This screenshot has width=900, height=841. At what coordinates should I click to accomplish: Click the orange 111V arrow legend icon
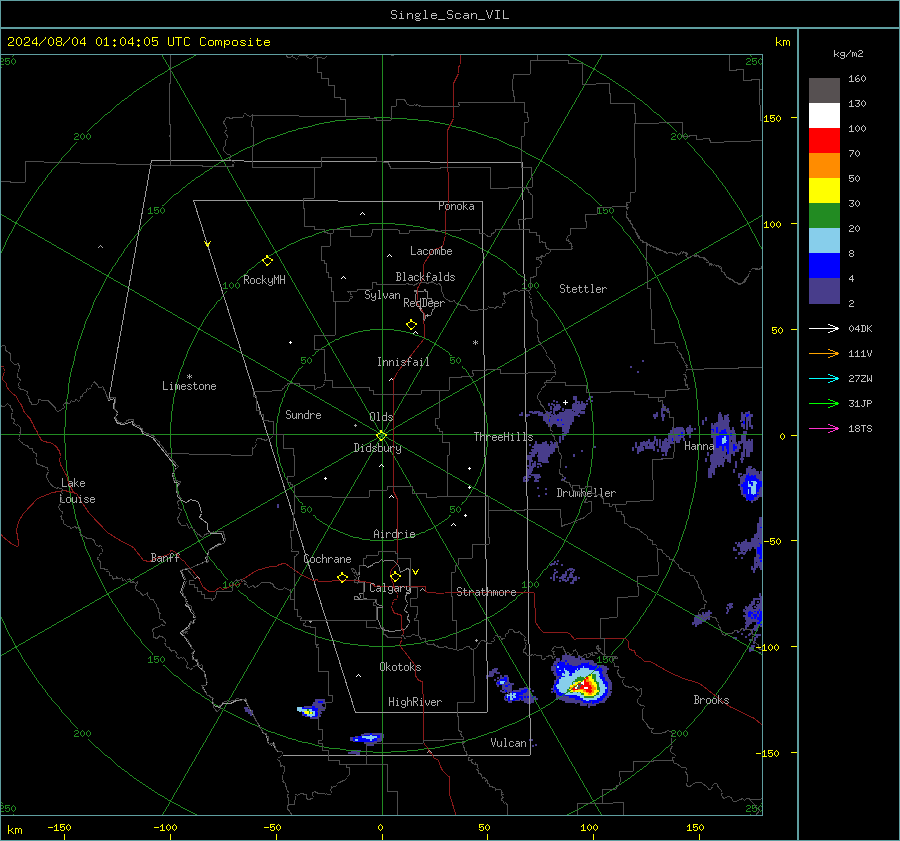(x=824, y=354)
